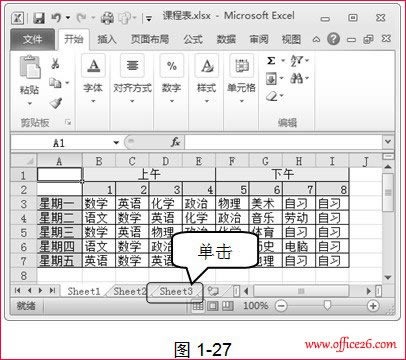Click the 粘贴 paste button
Image resolution: width=406 pixels, height=360 pixels.
tap(29, 80)
